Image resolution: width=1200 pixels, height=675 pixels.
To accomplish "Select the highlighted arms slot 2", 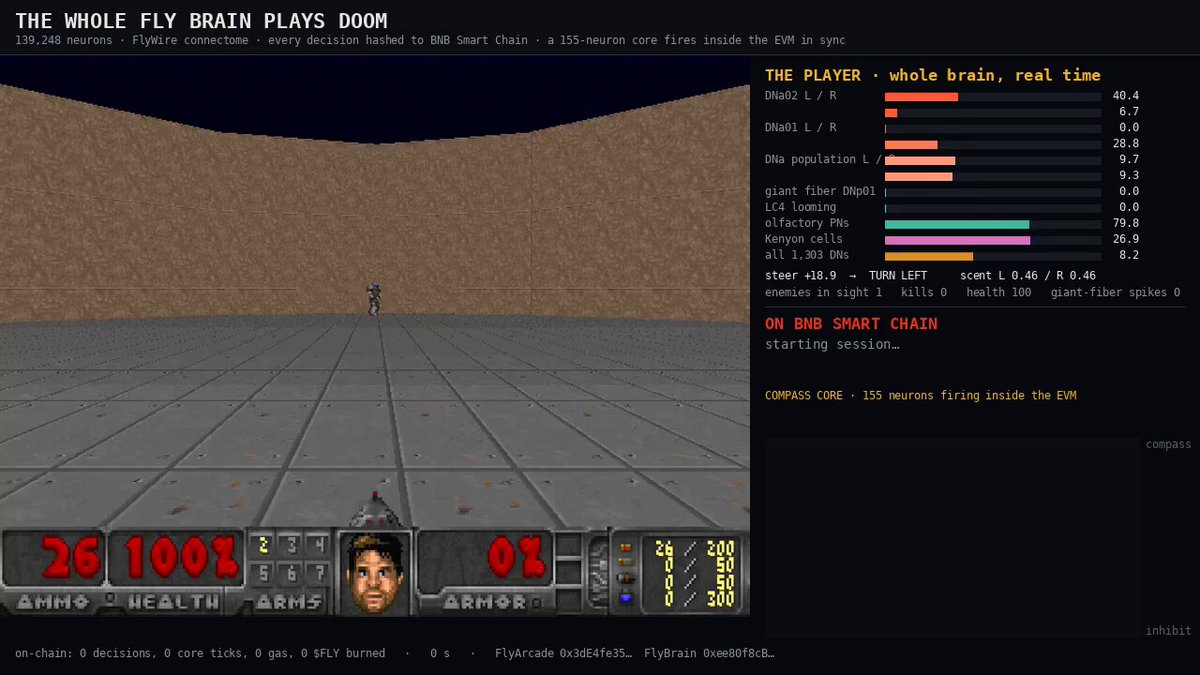I will 264,545.
